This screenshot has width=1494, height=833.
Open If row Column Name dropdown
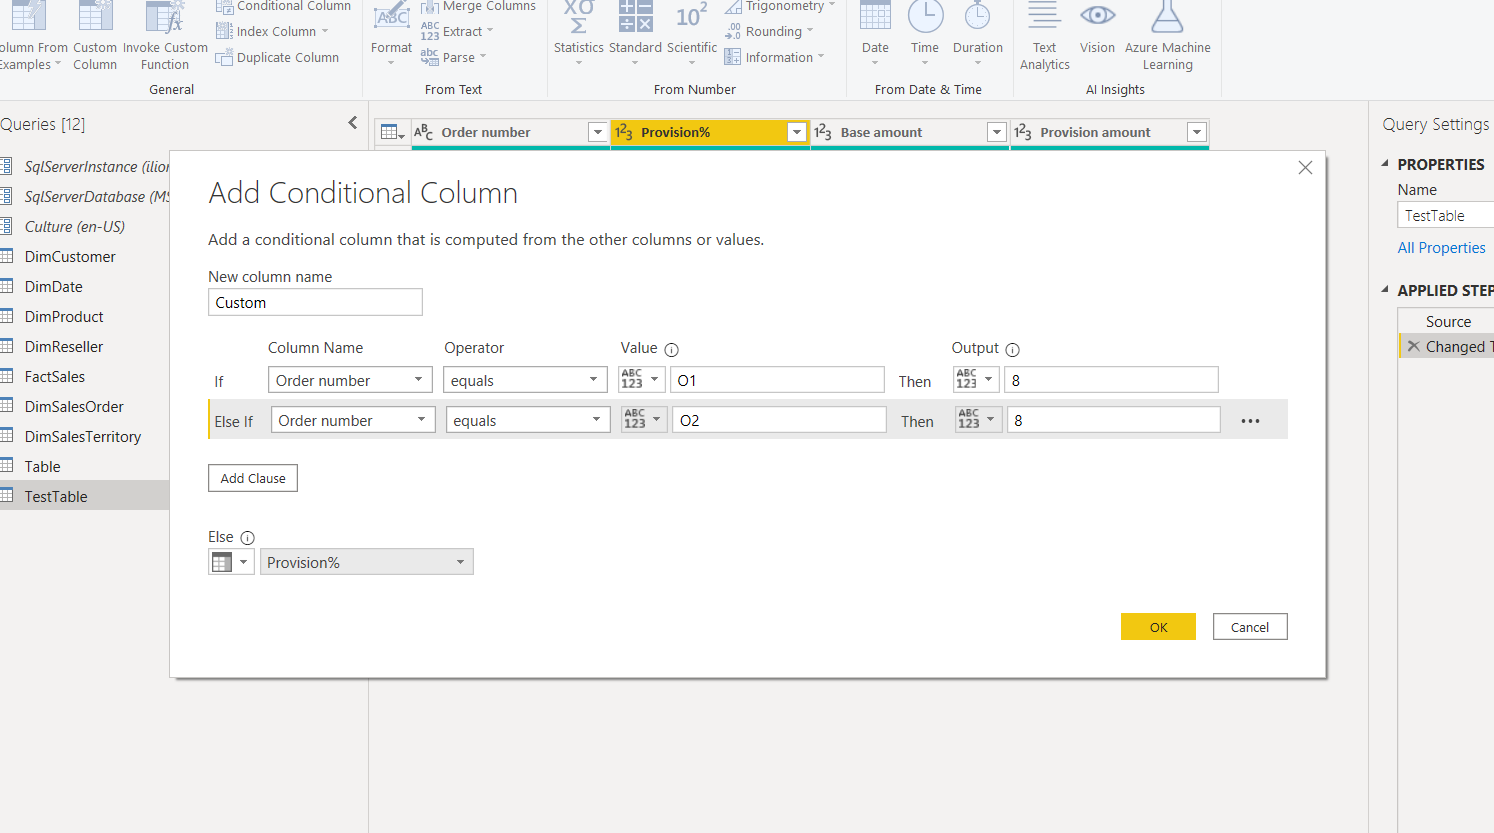pos(350,380)
